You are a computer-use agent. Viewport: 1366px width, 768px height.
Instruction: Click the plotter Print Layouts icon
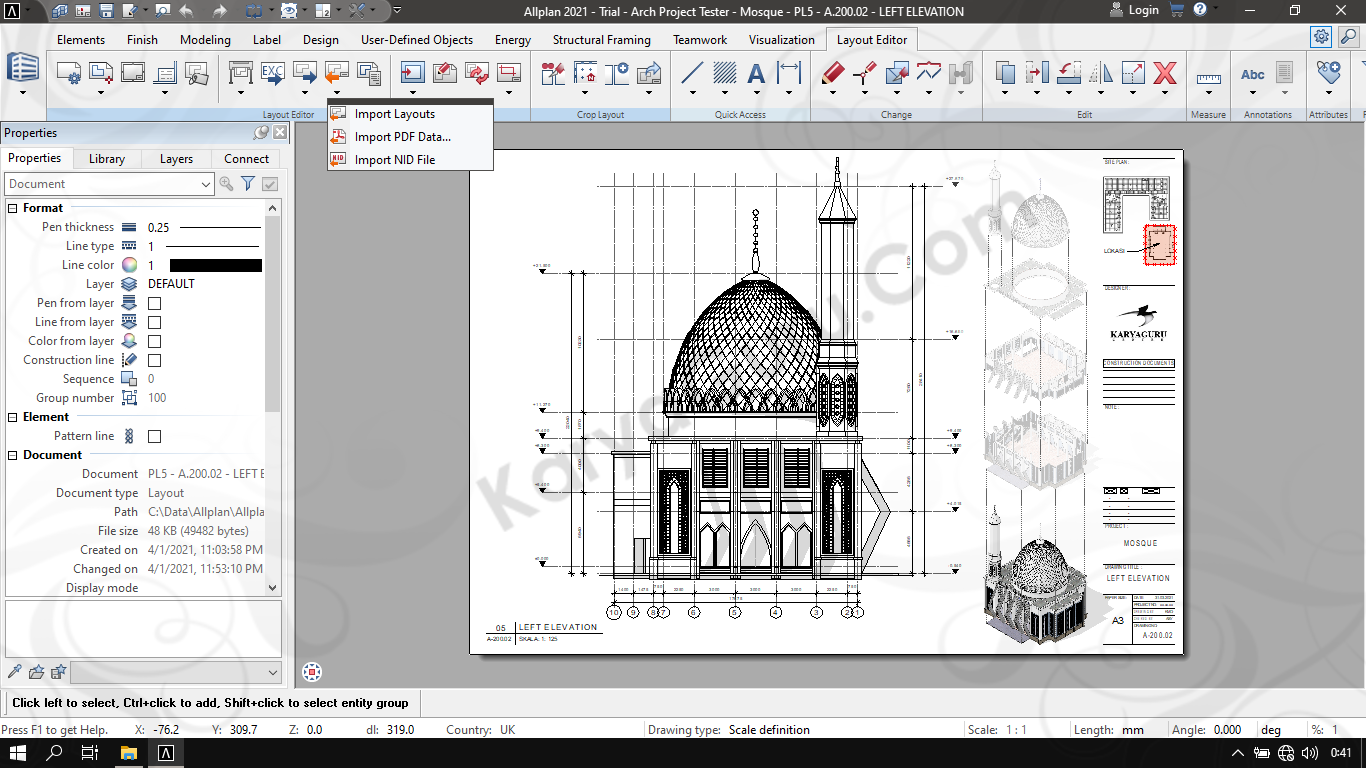click(241, 73)
